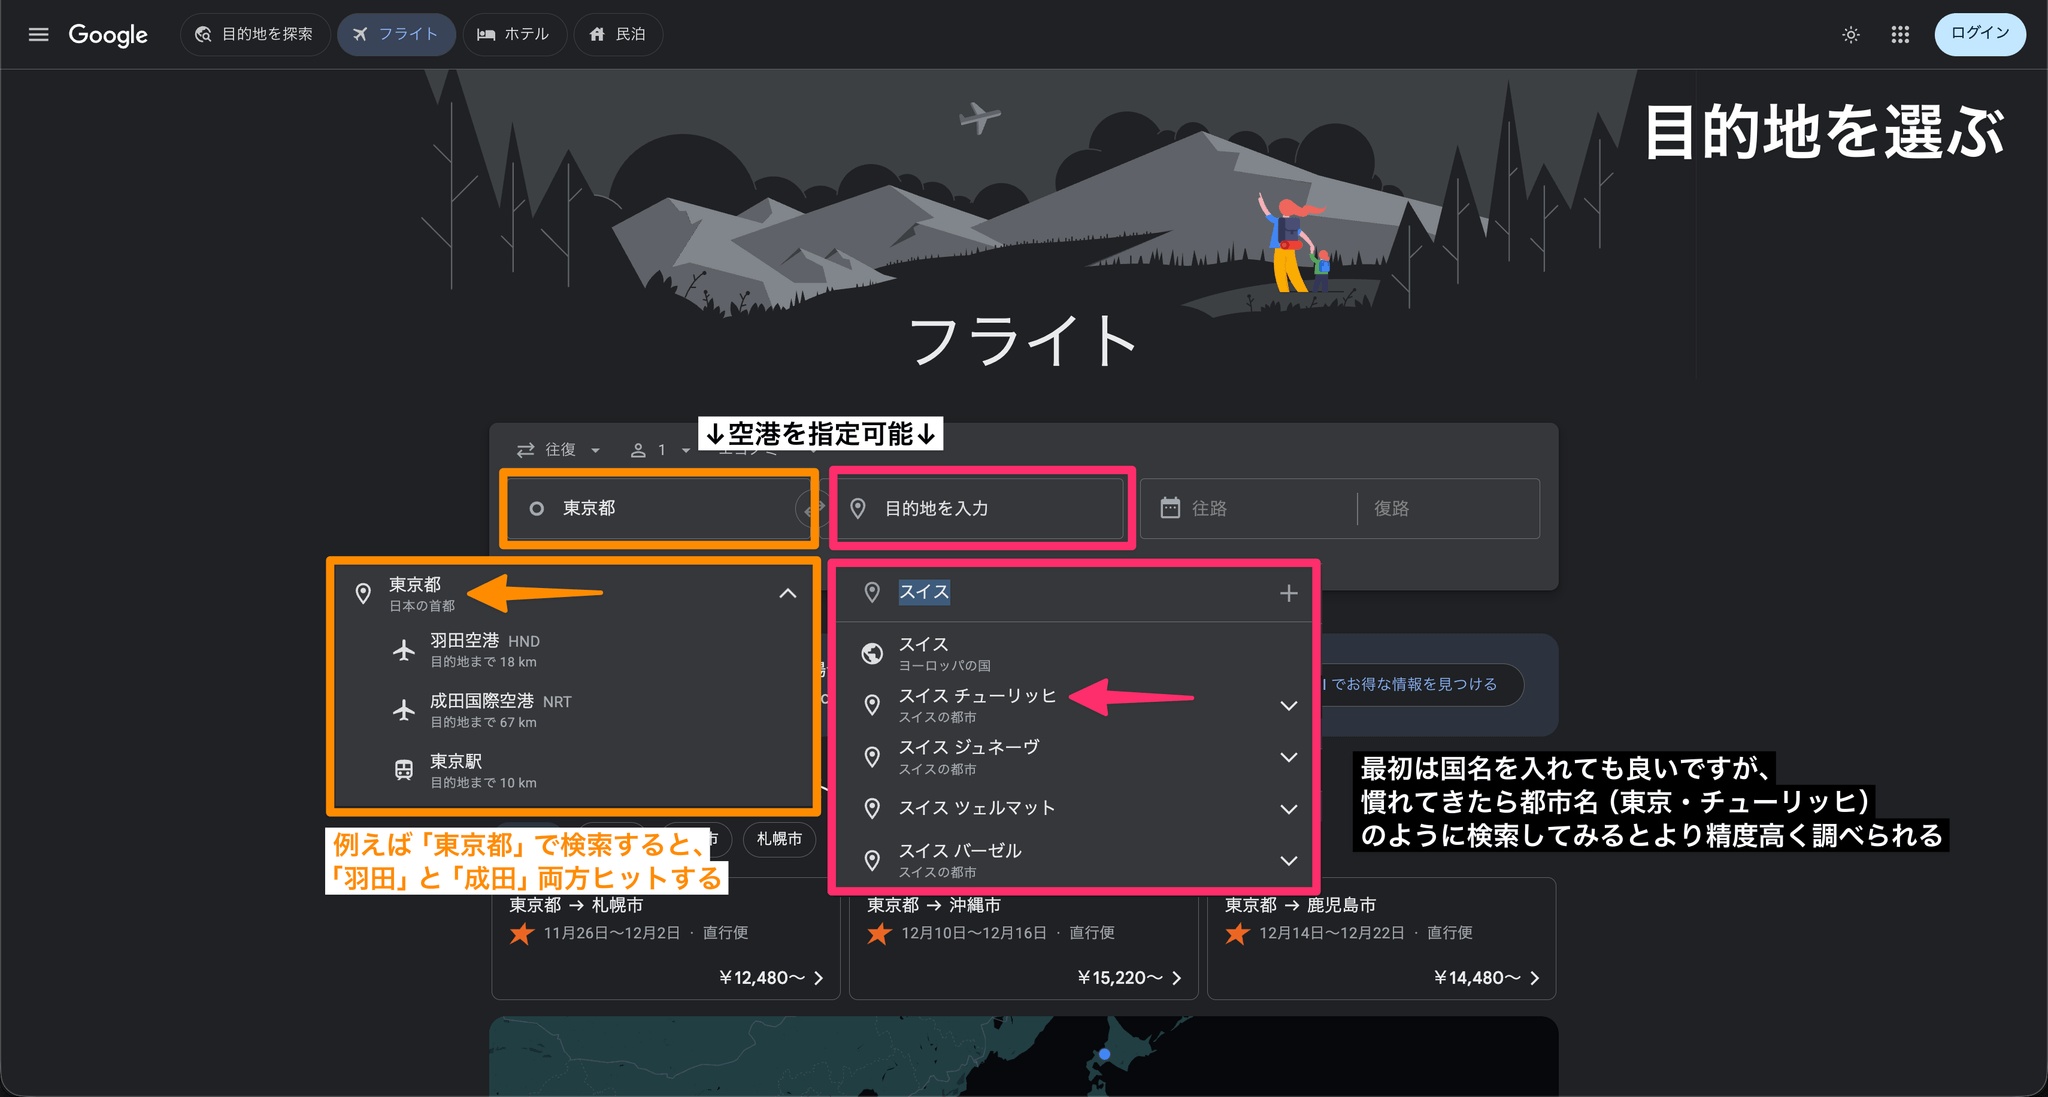Click the Google logo
2048x1097 pixels.
pyautogui.click(x=108, y=35)
